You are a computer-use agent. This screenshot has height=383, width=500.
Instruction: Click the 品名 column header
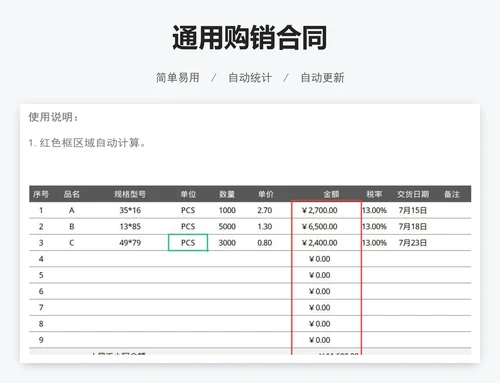(x=72, y=194)
